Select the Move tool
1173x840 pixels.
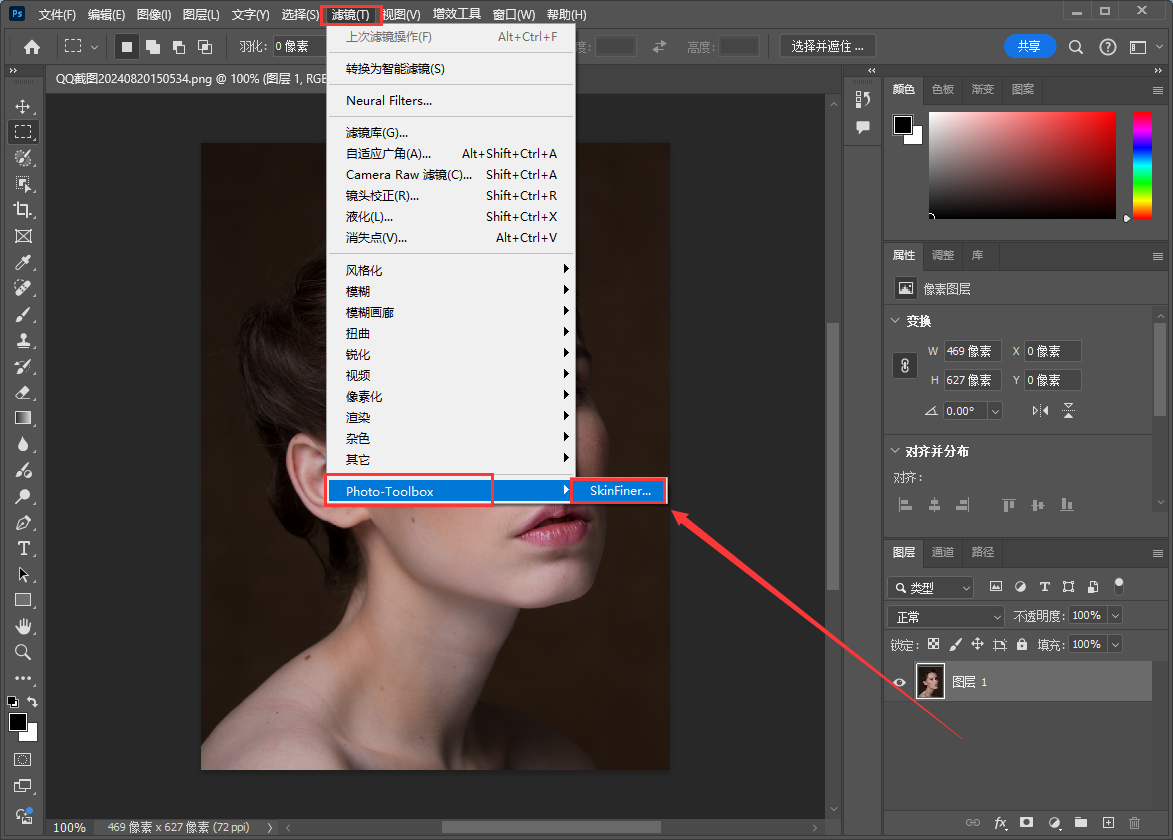click(x=23, y=105)
